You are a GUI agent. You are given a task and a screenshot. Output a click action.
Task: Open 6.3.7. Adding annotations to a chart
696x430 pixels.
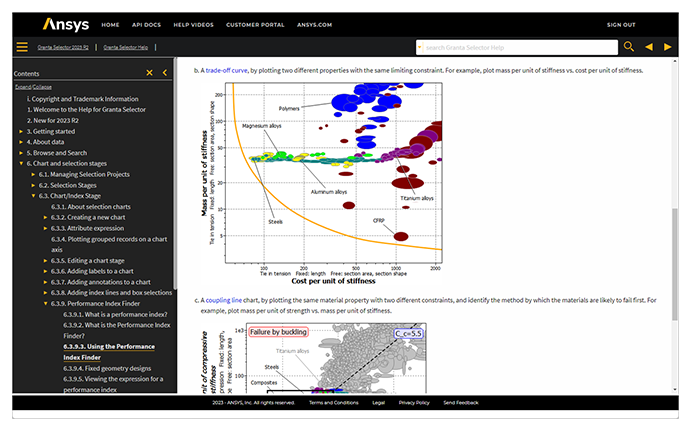[100, 282]
